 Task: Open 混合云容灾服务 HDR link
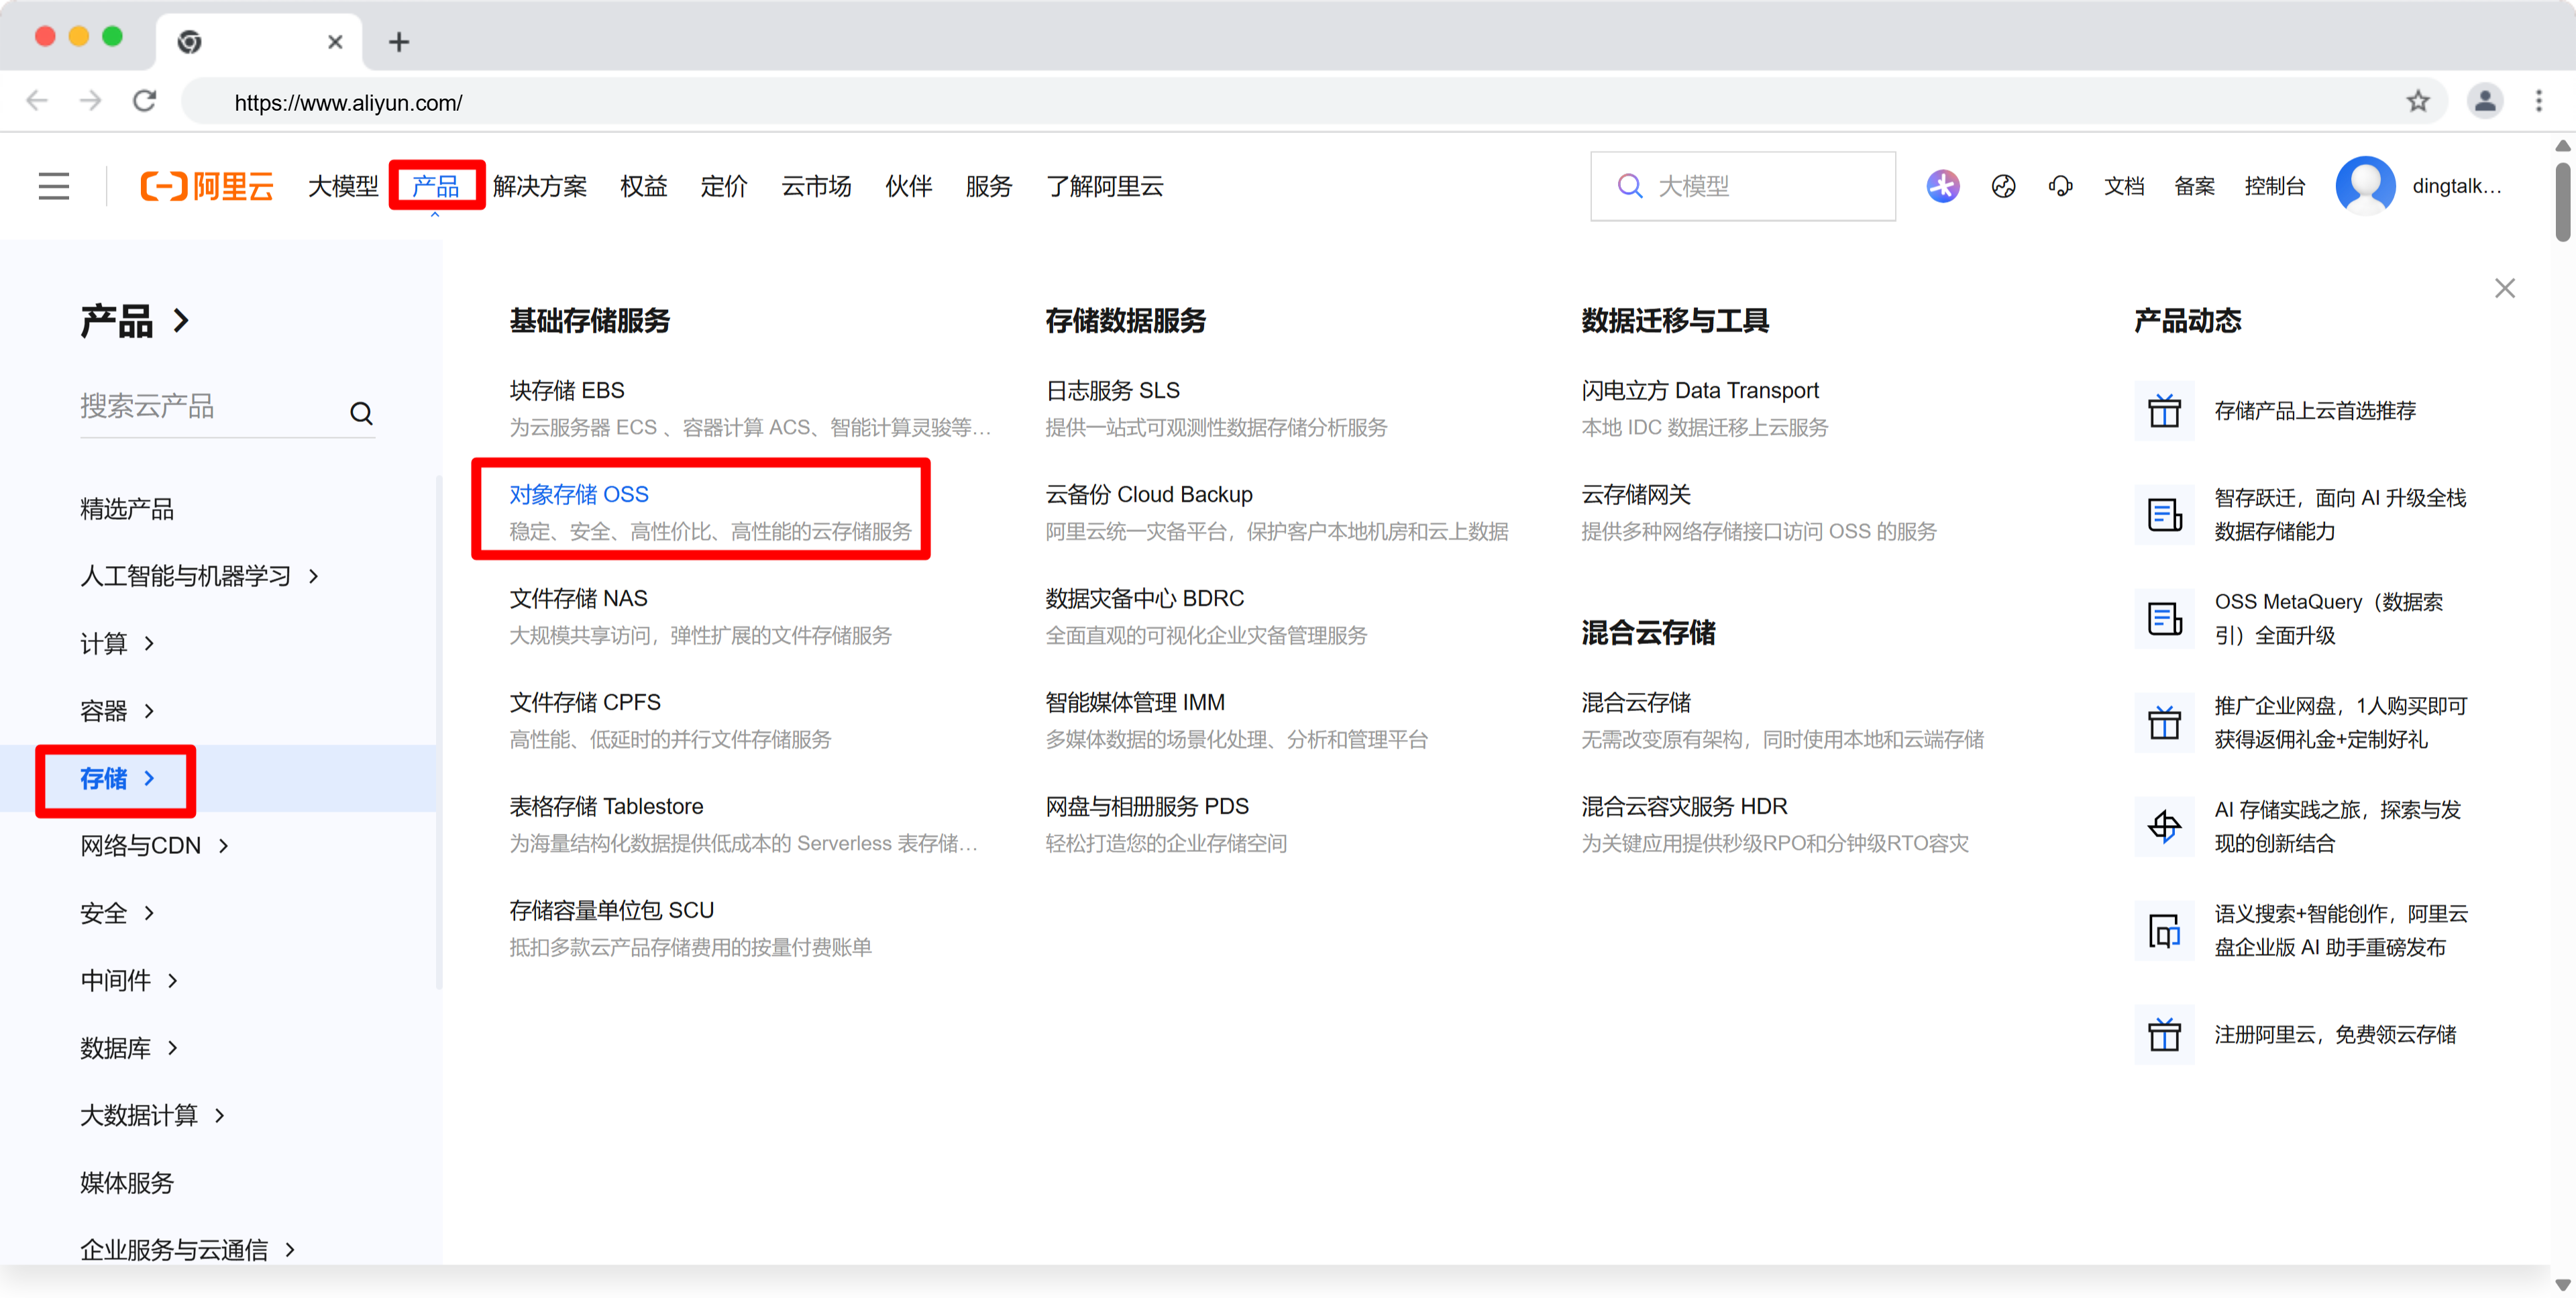(1684, 806)
